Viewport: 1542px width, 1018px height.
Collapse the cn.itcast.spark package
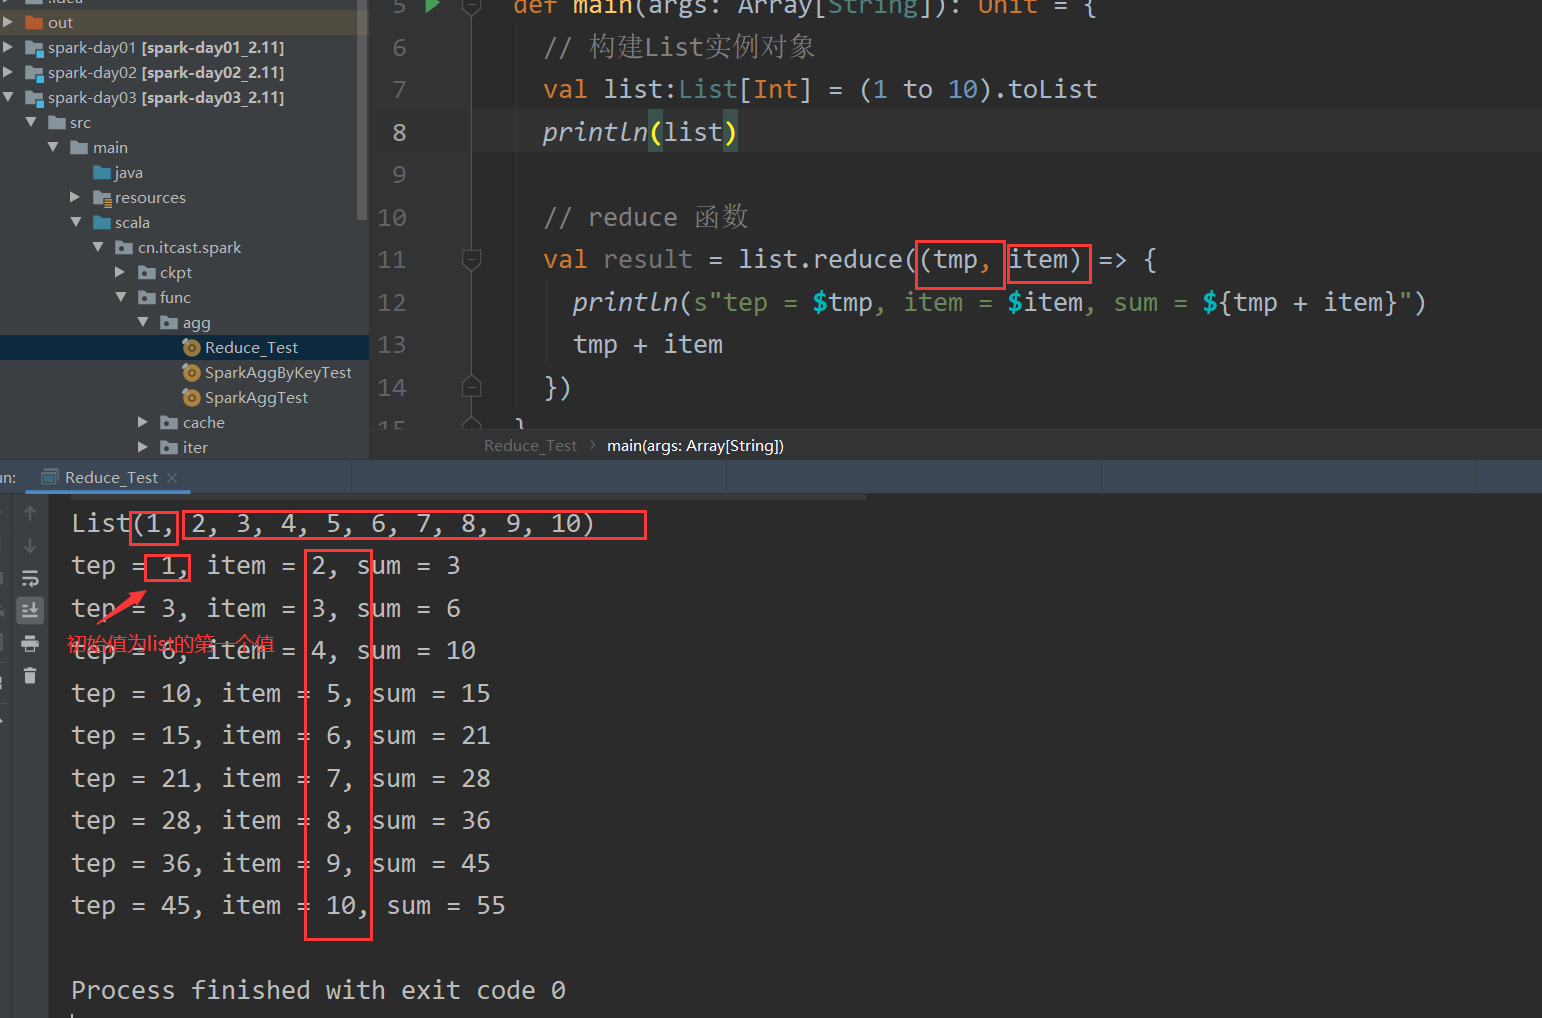98,247
